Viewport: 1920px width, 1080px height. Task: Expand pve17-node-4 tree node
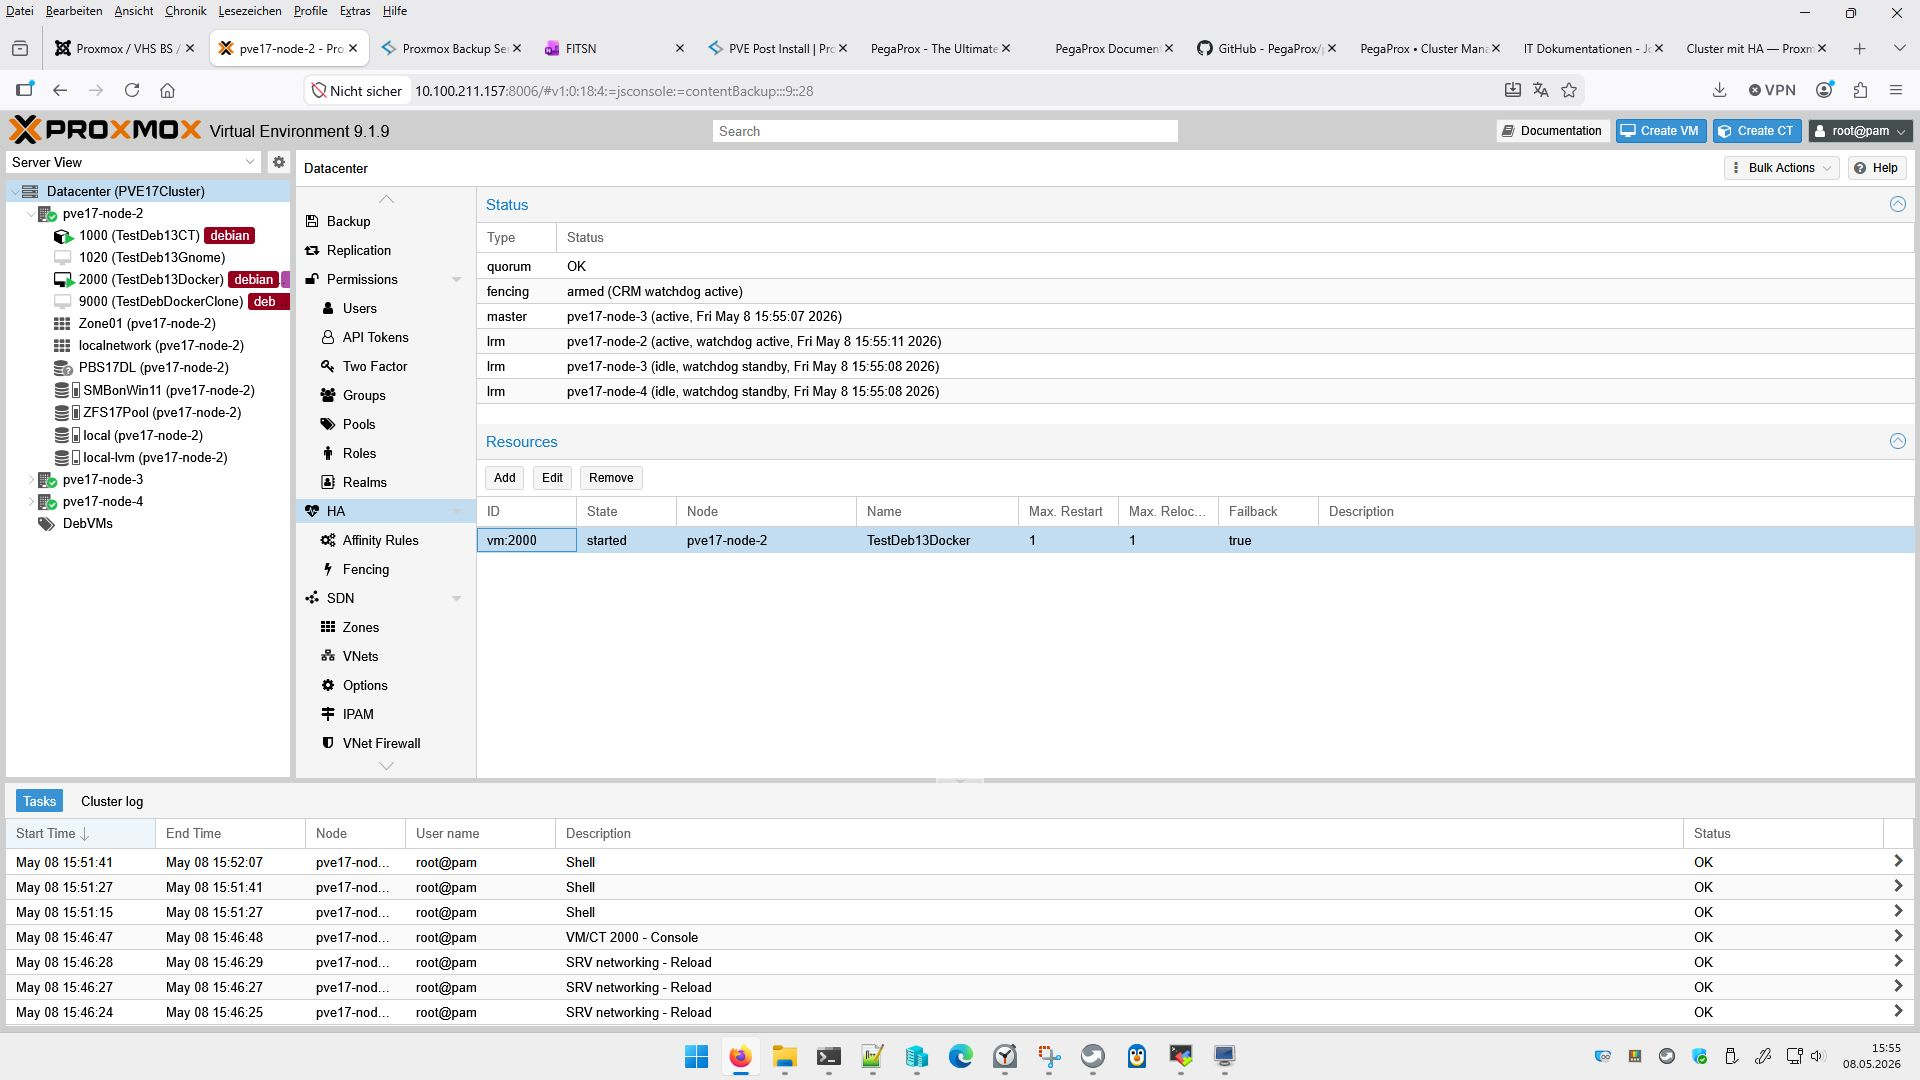[31, 501]
